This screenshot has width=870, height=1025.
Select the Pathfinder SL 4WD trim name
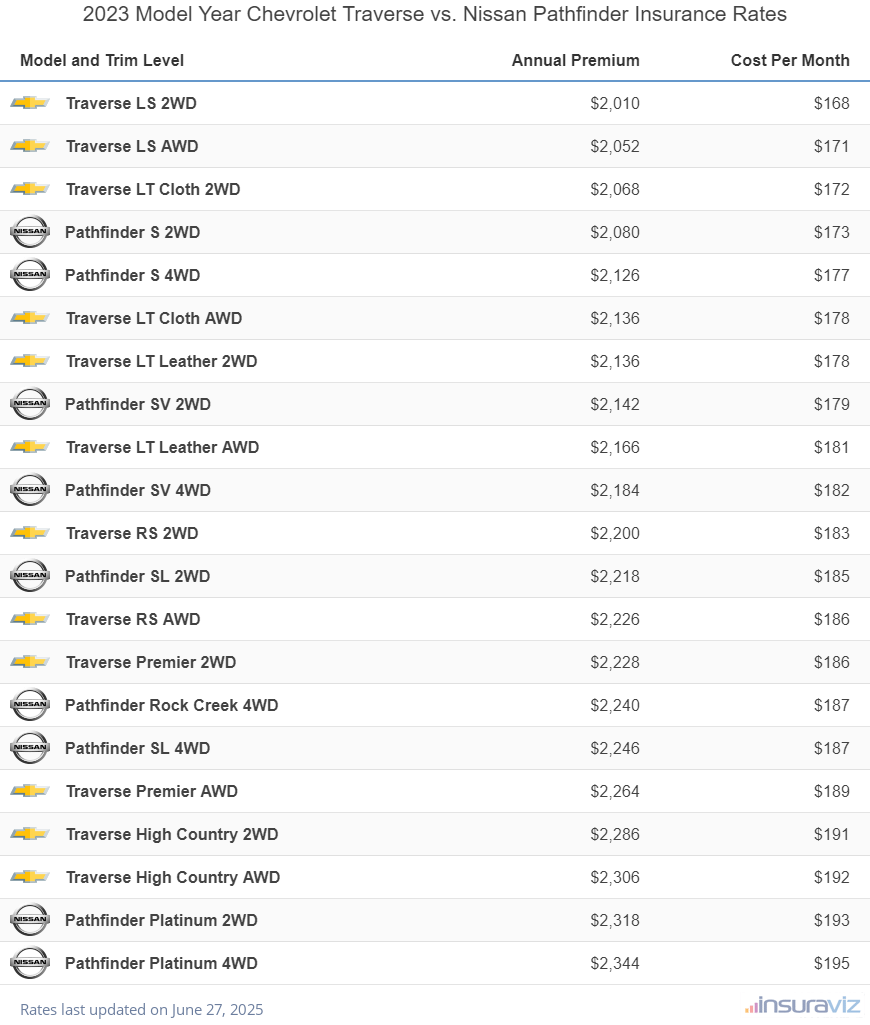click(138, 748)
